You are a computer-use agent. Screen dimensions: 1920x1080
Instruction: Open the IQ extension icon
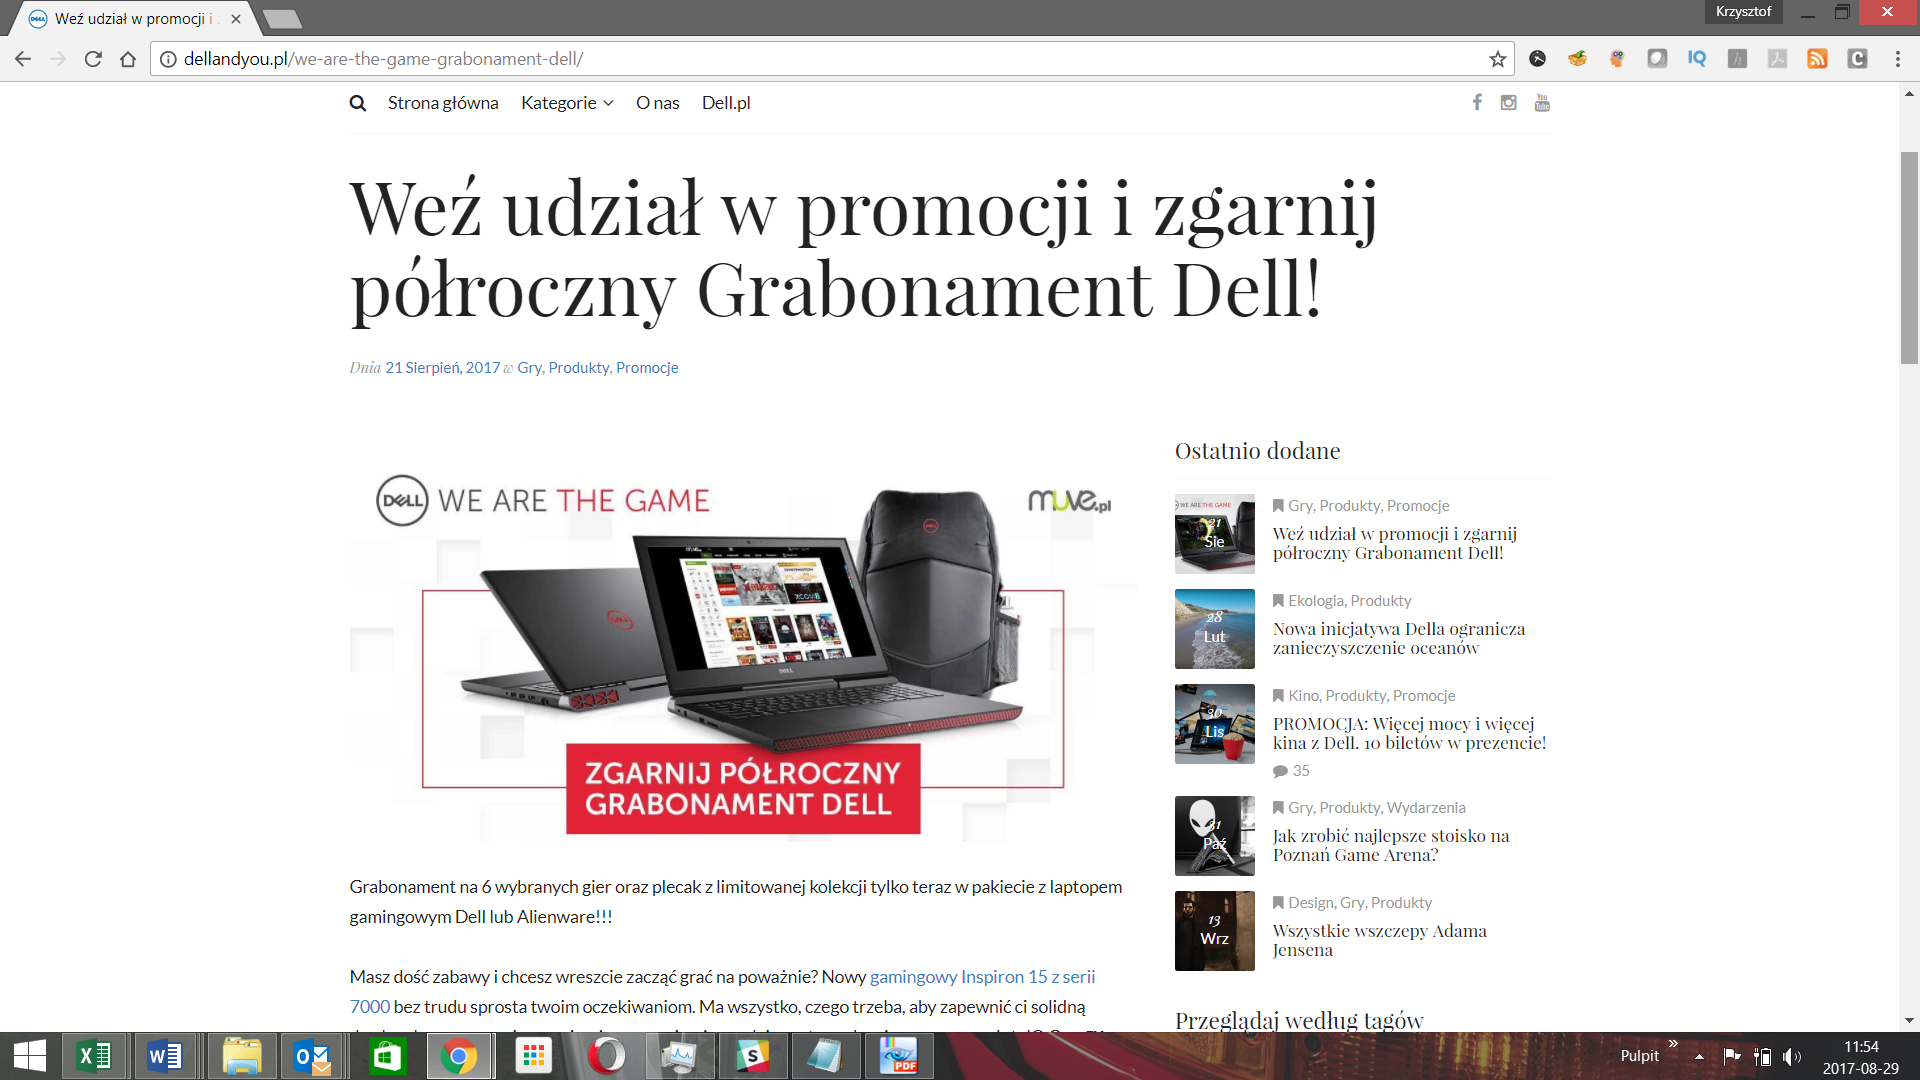pos(1697,59)
